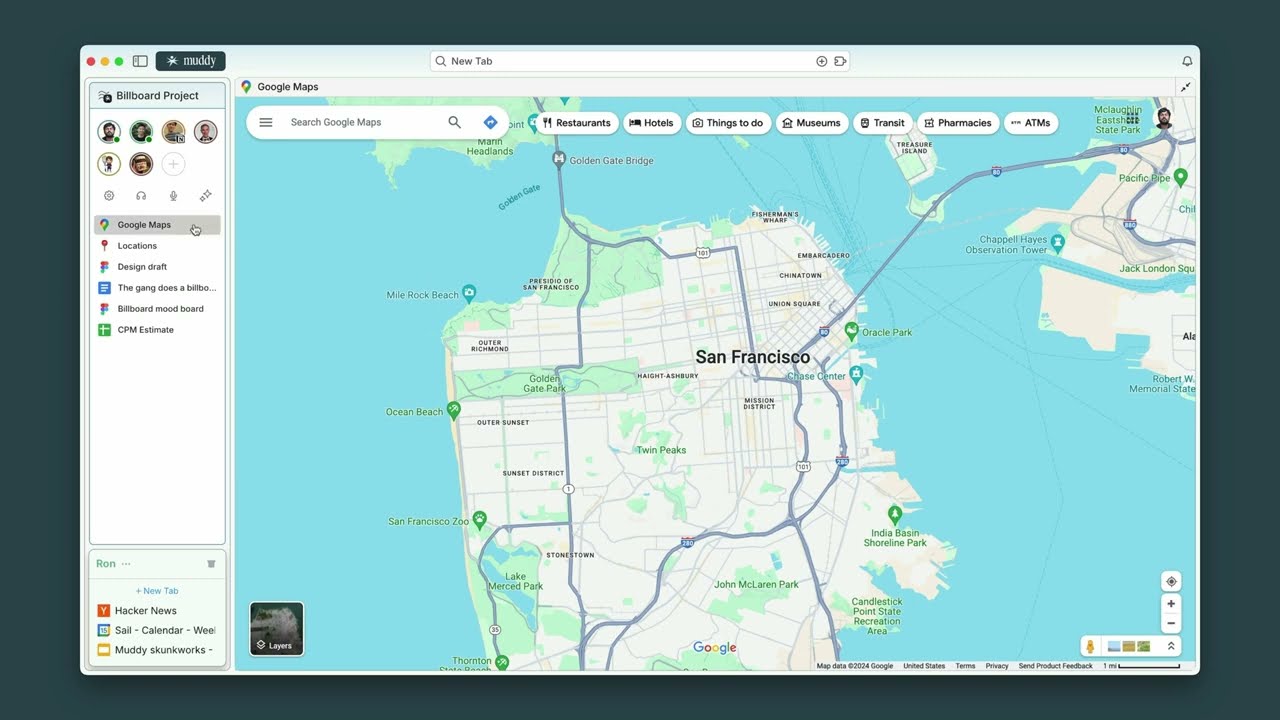Filter map by Hotels
This screenshot has width=1280, height=720.
point(651,123)
